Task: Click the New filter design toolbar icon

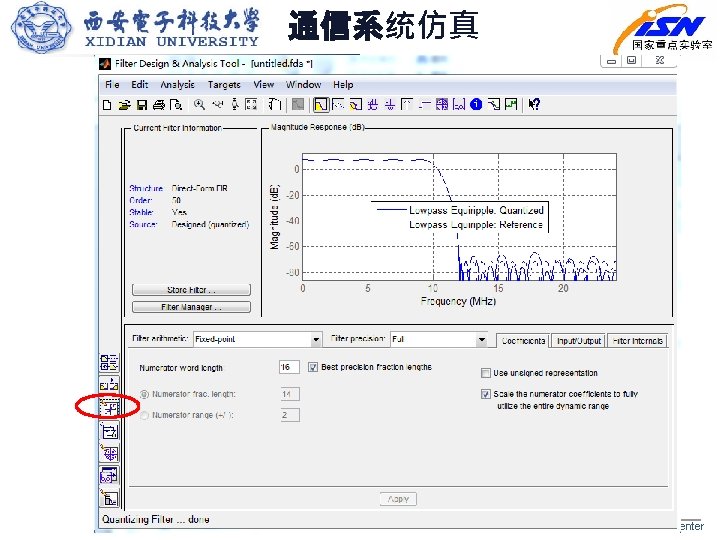Action: pos(107,105)
